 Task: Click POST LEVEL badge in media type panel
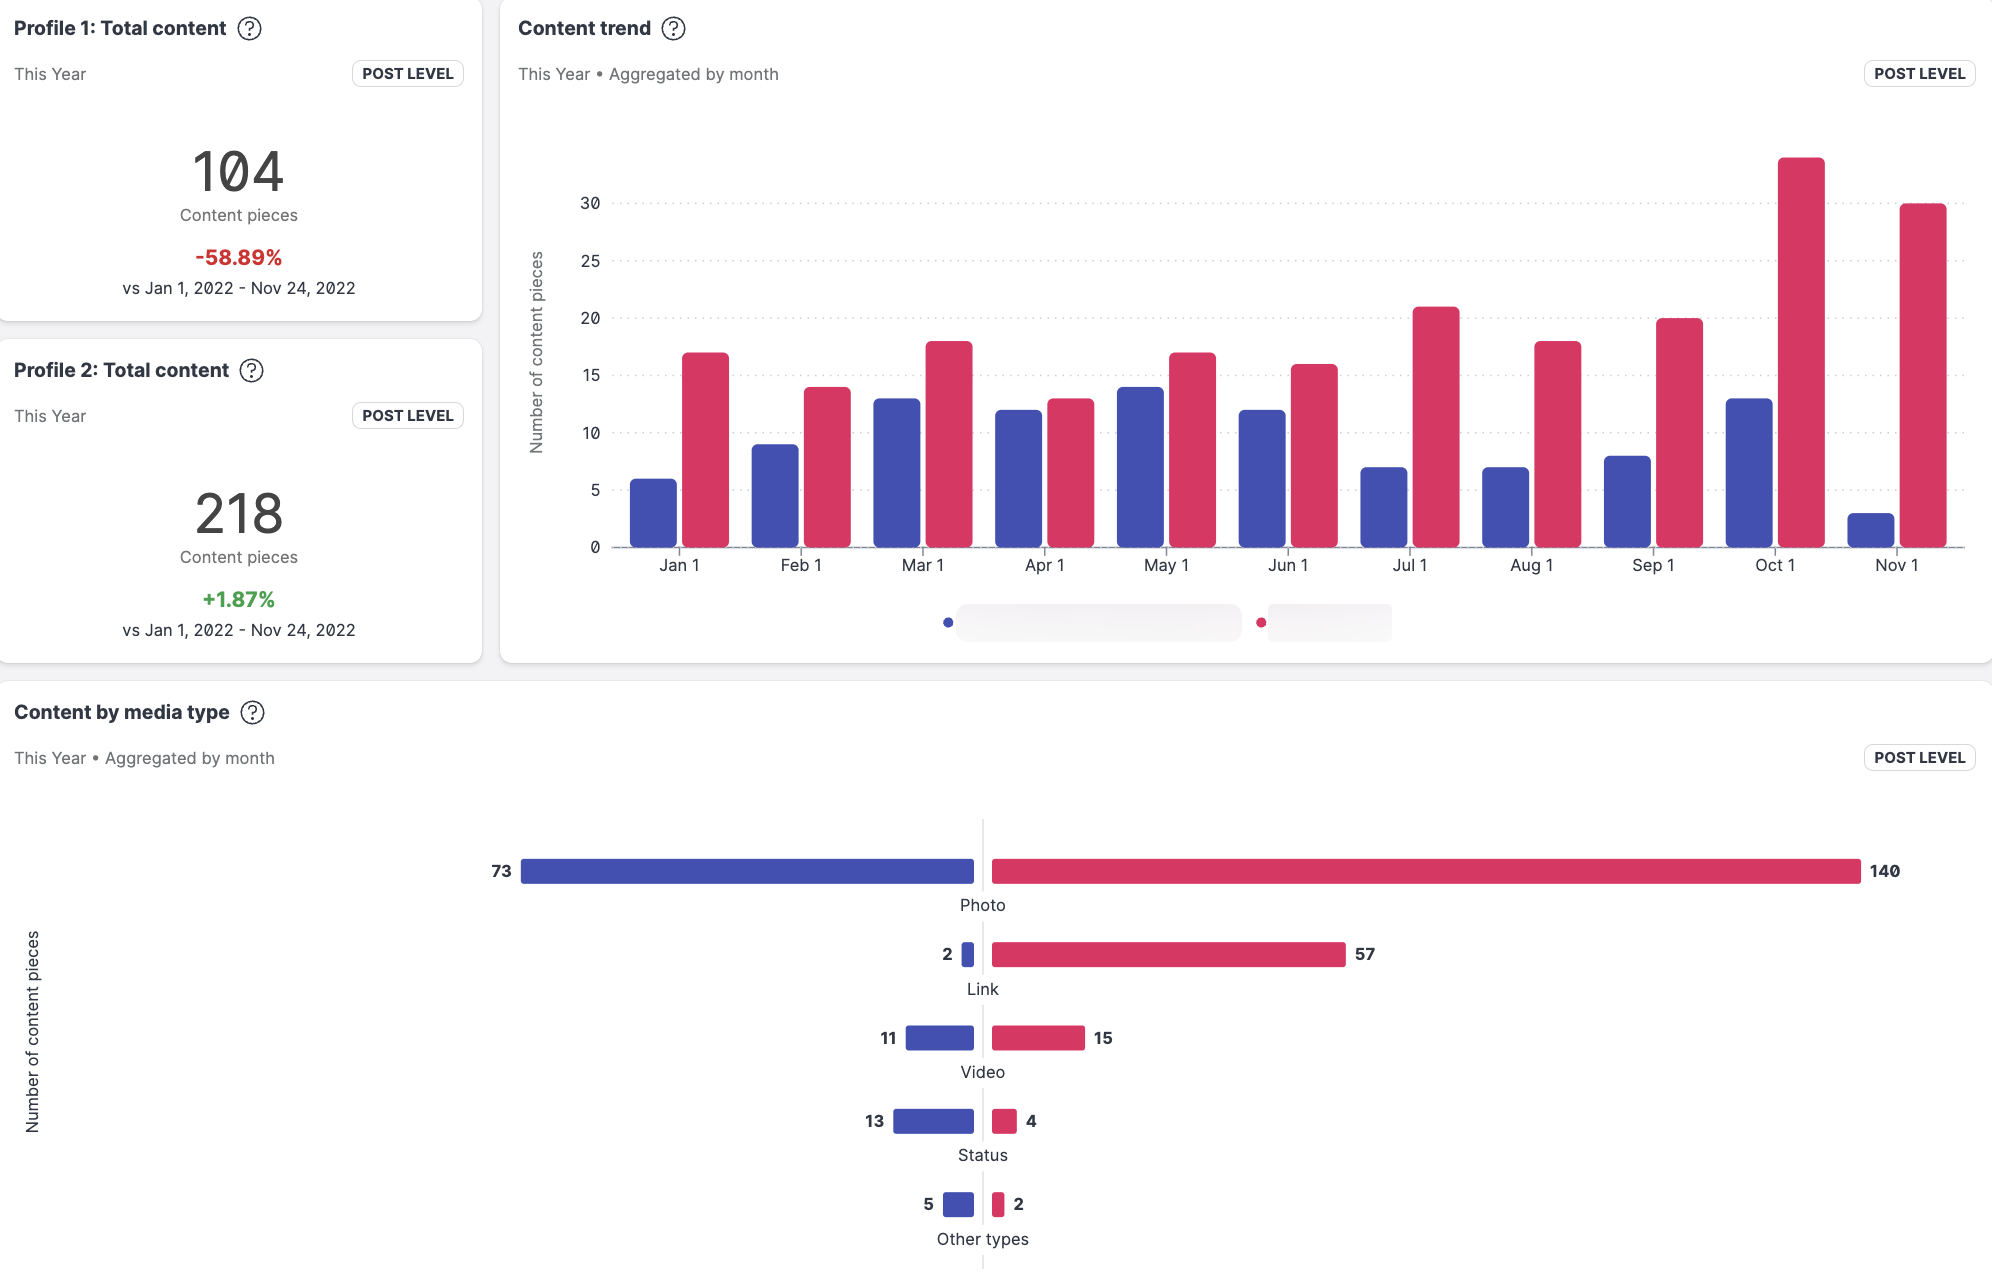pos(1918,758)
